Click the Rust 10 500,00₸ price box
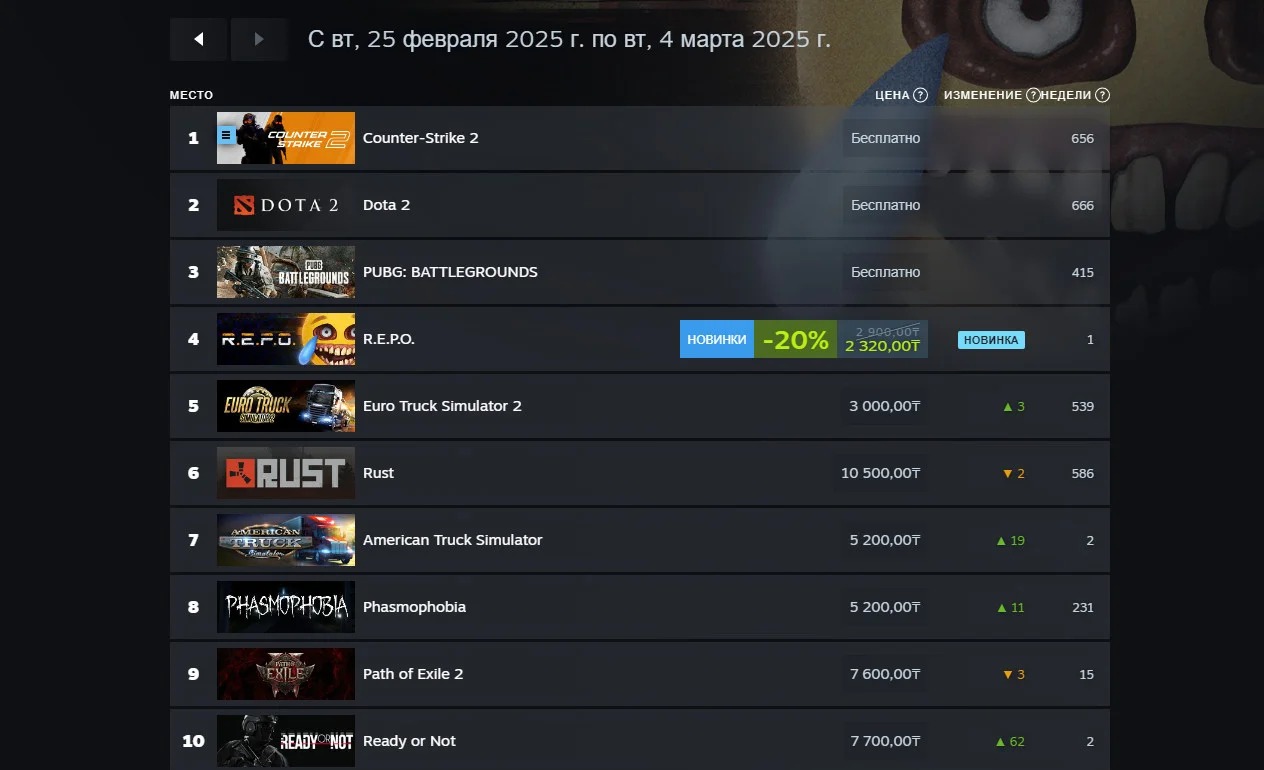The height and width of the screenshot is (770, 1264). (880, 473)
